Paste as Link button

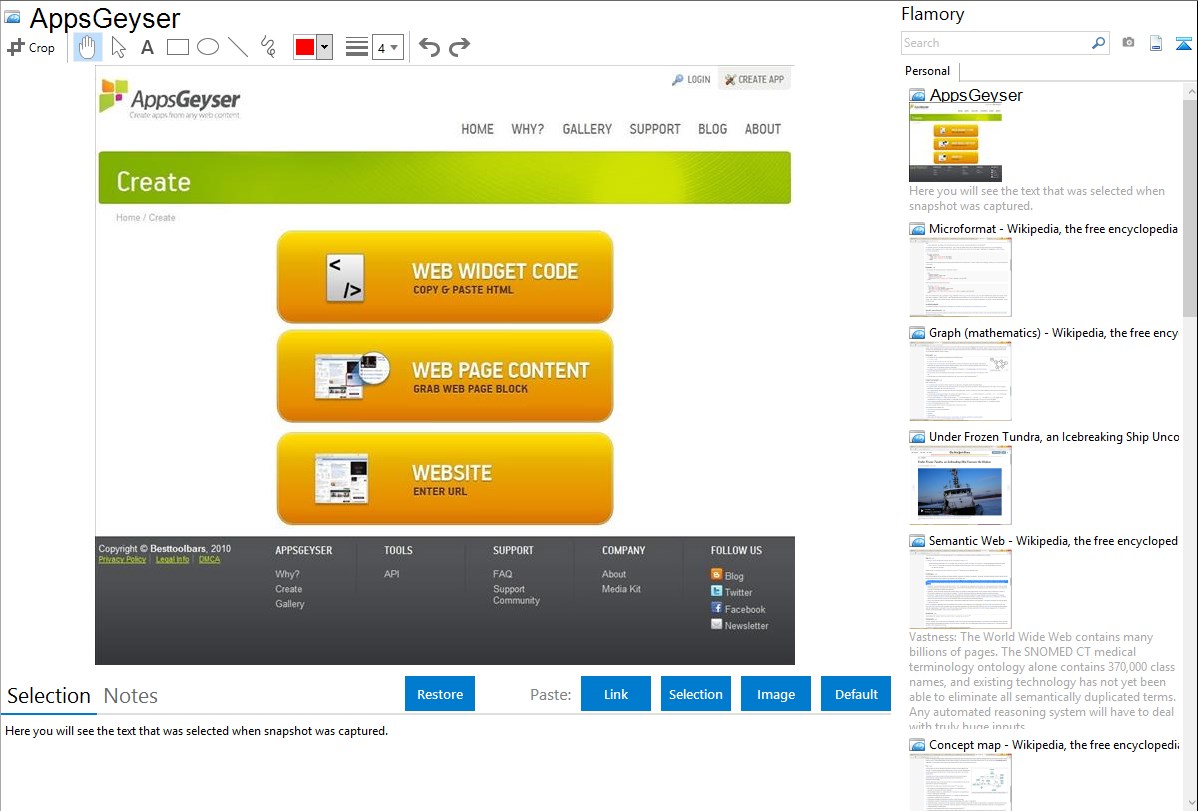(x=616, y=694)
